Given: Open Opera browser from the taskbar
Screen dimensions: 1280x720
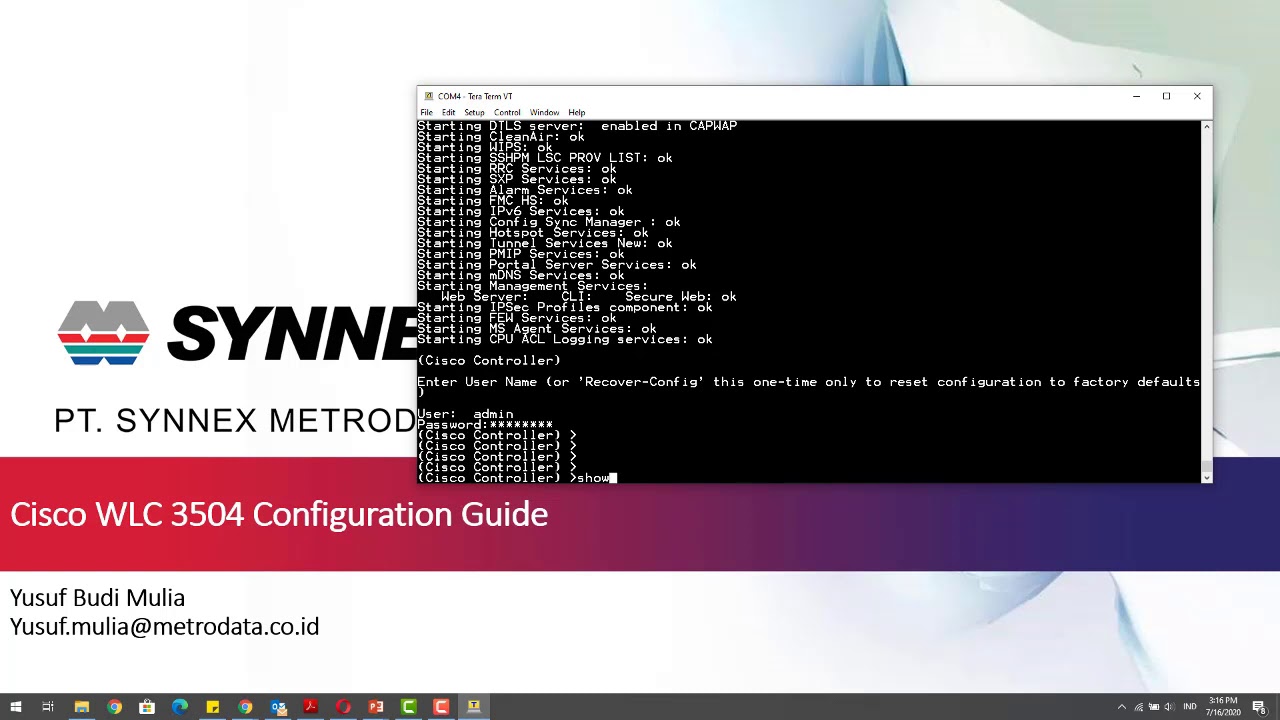Looking at the screenshot, I should tap(343, 707).
